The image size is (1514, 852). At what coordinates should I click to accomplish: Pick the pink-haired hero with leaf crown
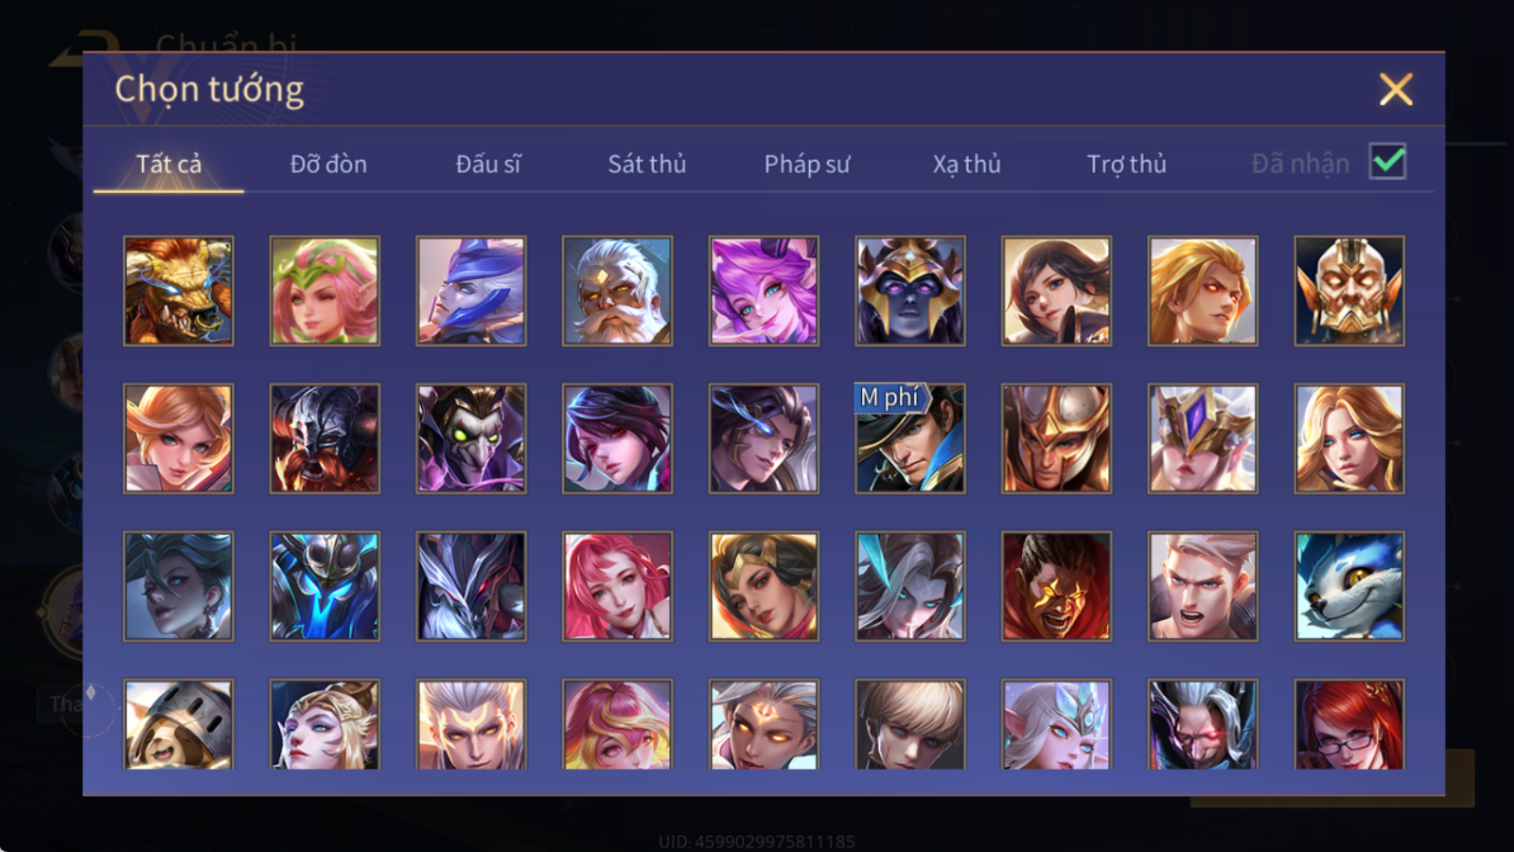click(325, 291)
